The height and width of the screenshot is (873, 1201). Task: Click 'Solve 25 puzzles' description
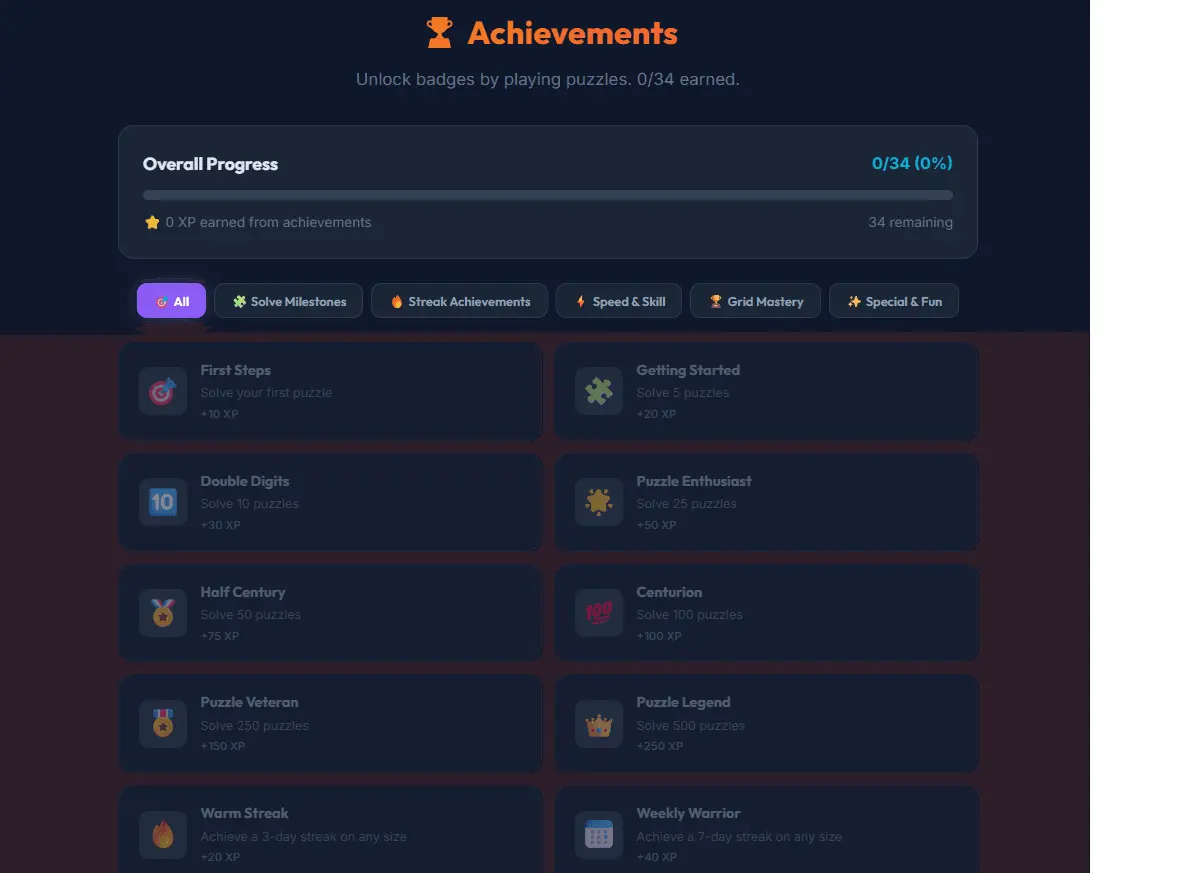click(x=686, y=503)
